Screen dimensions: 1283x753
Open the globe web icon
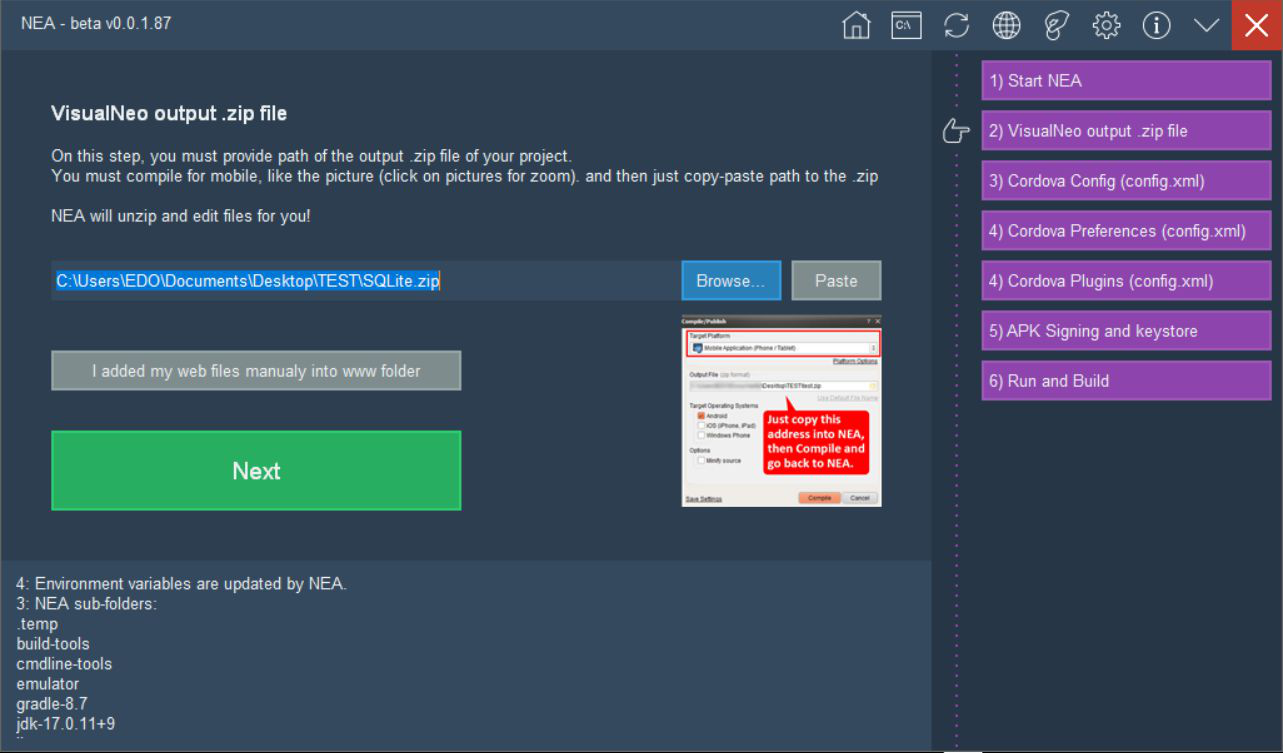click(1006, 25)
